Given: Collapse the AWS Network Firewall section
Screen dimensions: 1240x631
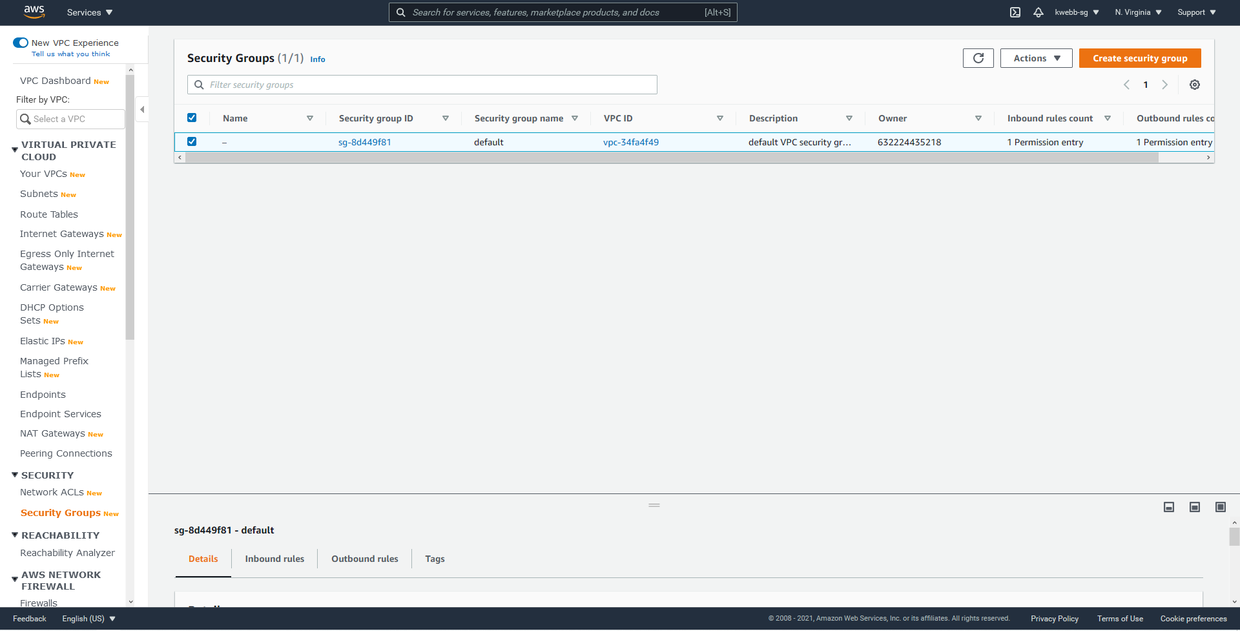Looking at the screenshot, I should click(x=15, y=577).
